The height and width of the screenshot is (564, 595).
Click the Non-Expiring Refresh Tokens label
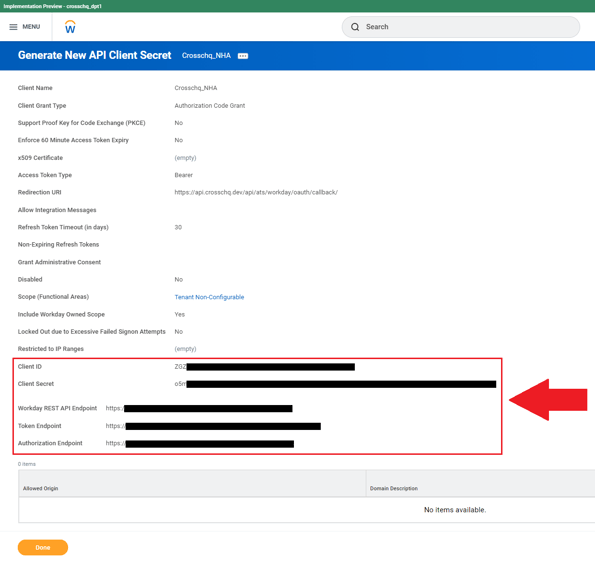click(x=58, y=245)
